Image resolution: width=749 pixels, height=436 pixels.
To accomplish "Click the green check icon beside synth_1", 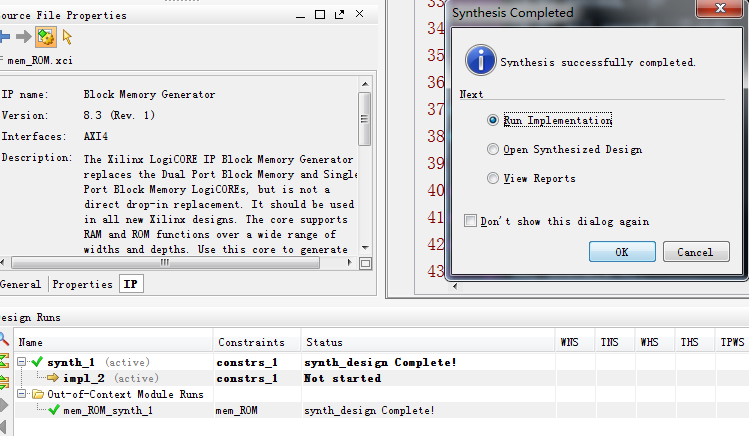I will tap(37, 362).
